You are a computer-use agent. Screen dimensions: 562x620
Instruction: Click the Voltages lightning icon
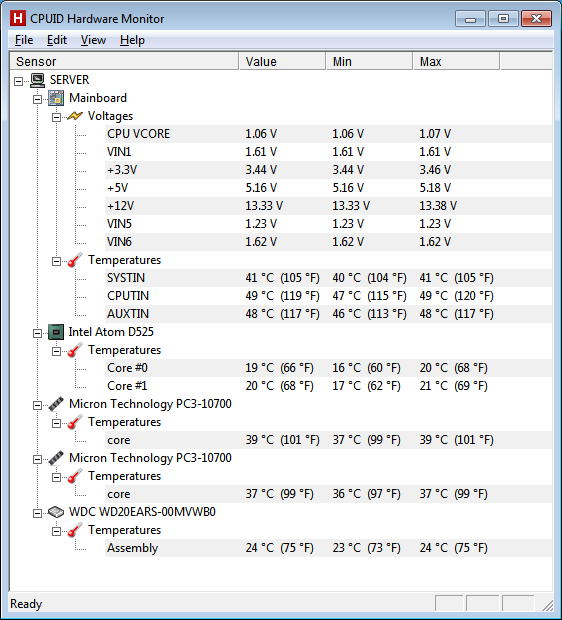click(x=75, y=116)
